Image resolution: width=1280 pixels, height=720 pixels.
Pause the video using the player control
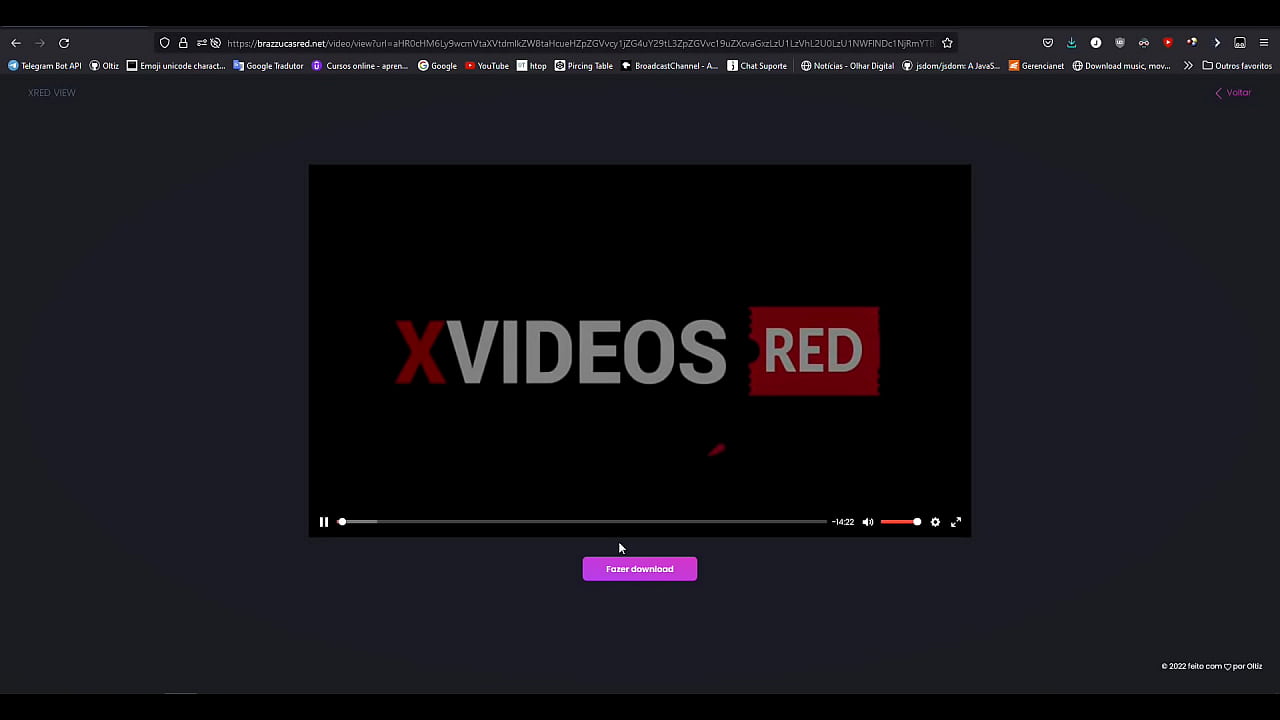click(x=324, y=522)
